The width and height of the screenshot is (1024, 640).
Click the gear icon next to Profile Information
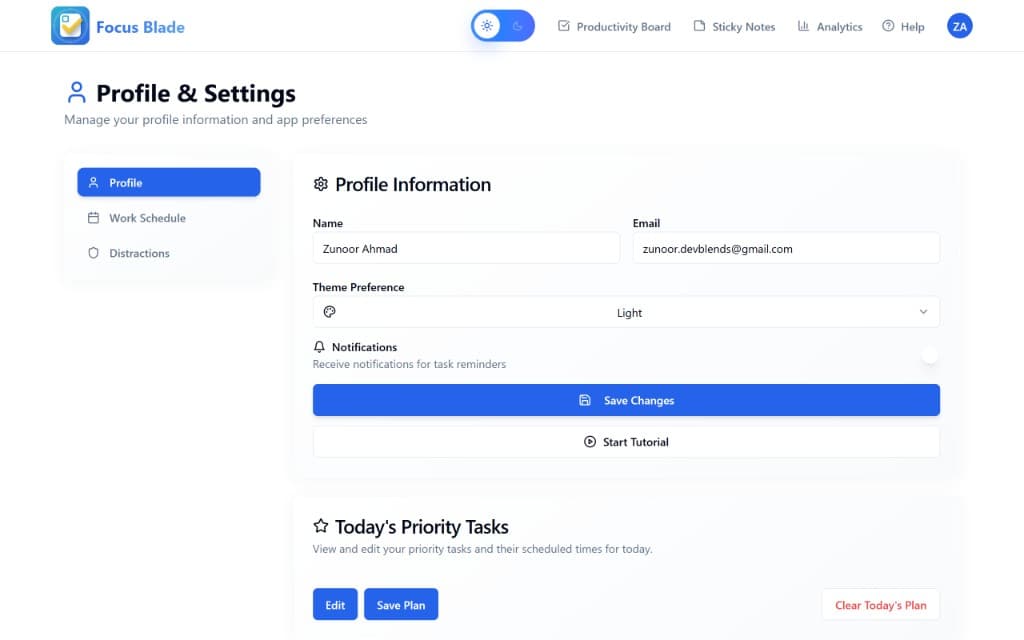[x=321, y=184]
